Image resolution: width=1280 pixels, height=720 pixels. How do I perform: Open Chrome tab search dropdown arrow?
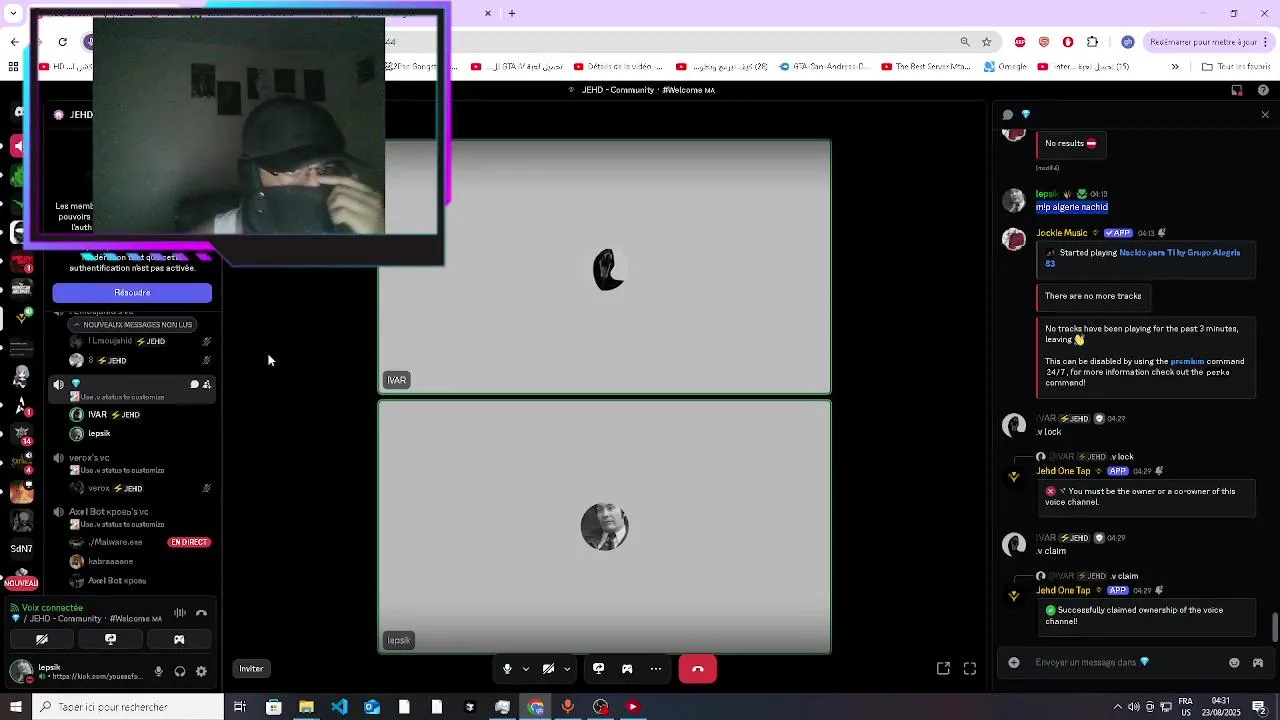[13, 13]
